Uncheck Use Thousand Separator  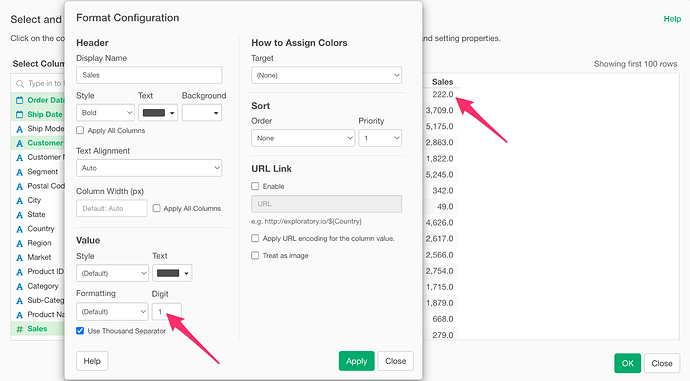[x=80, y=331]
